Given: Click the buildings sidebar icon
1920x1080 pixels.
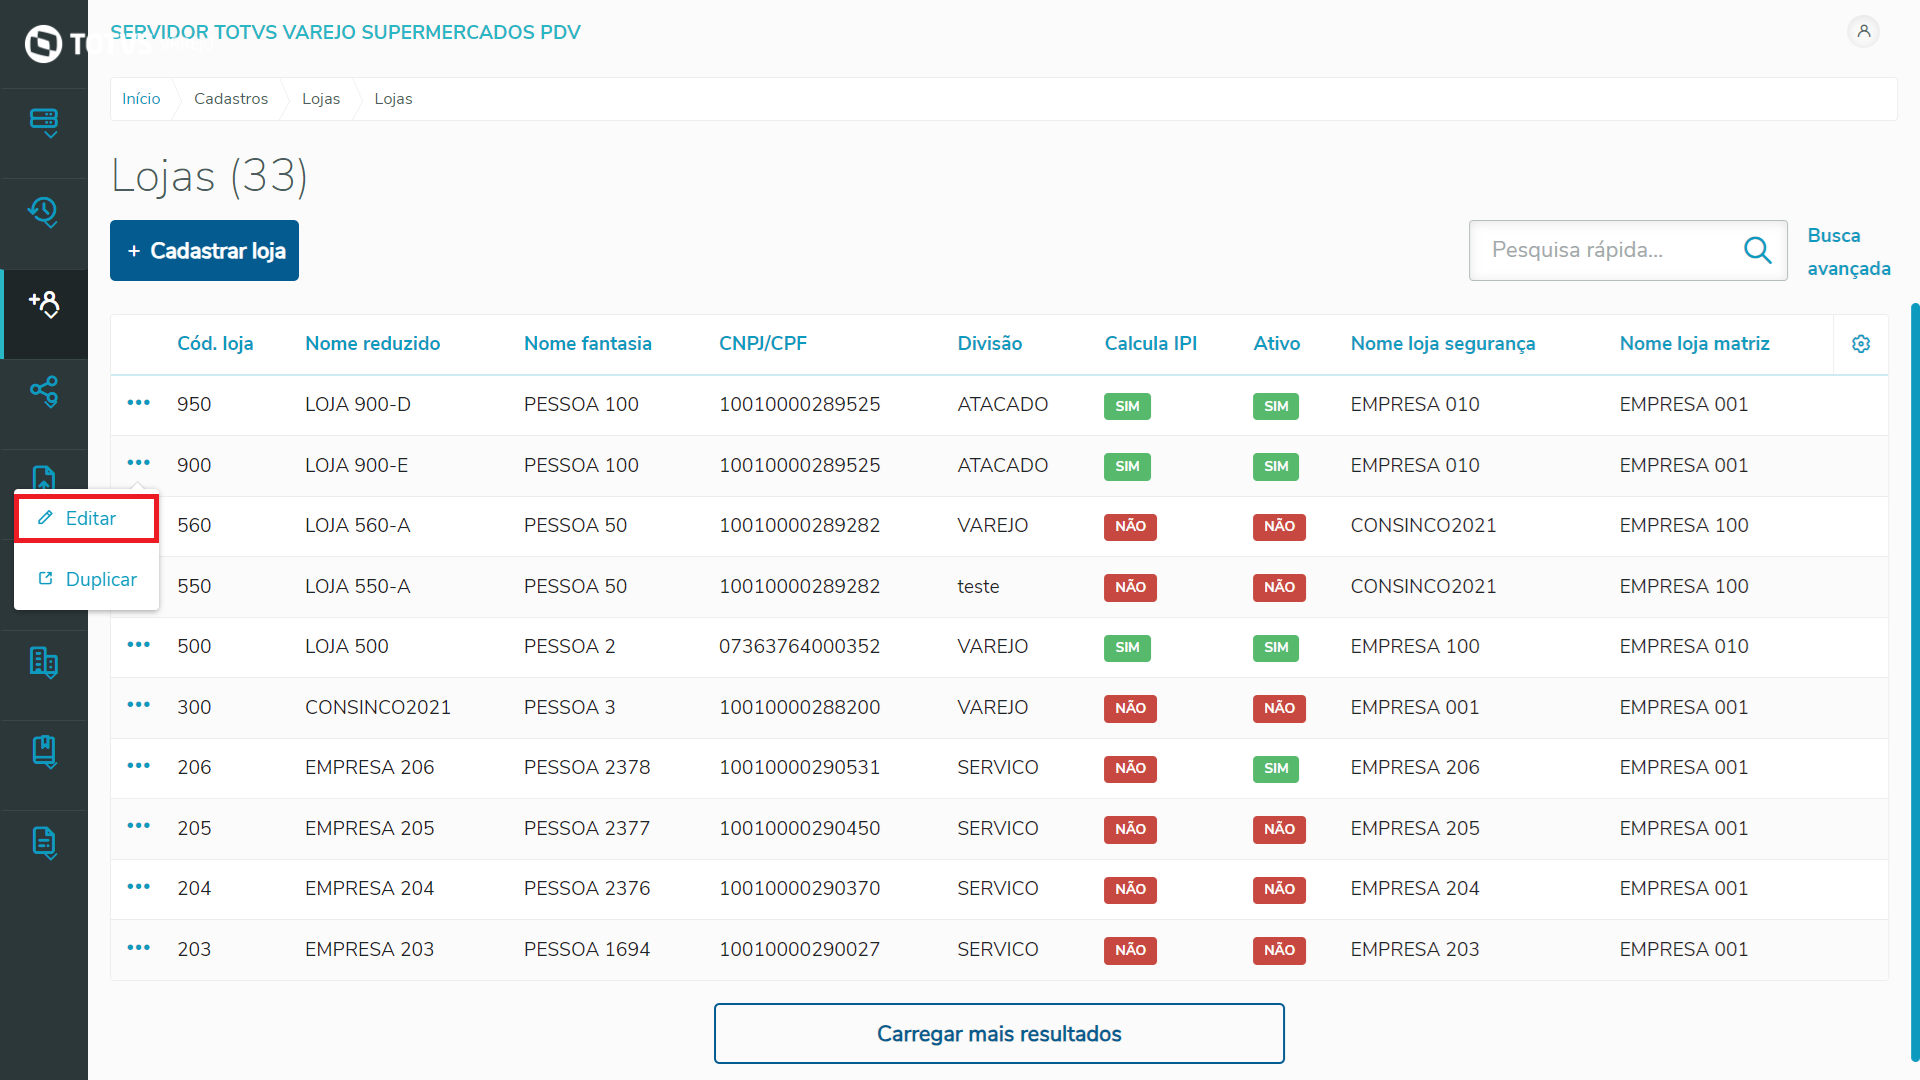Looking at the screenshot, I should click(44, 662).
